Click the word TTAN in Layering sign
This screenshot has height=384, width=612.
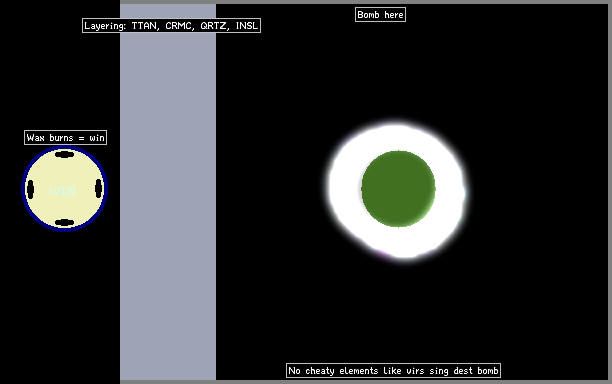[145, 26]
